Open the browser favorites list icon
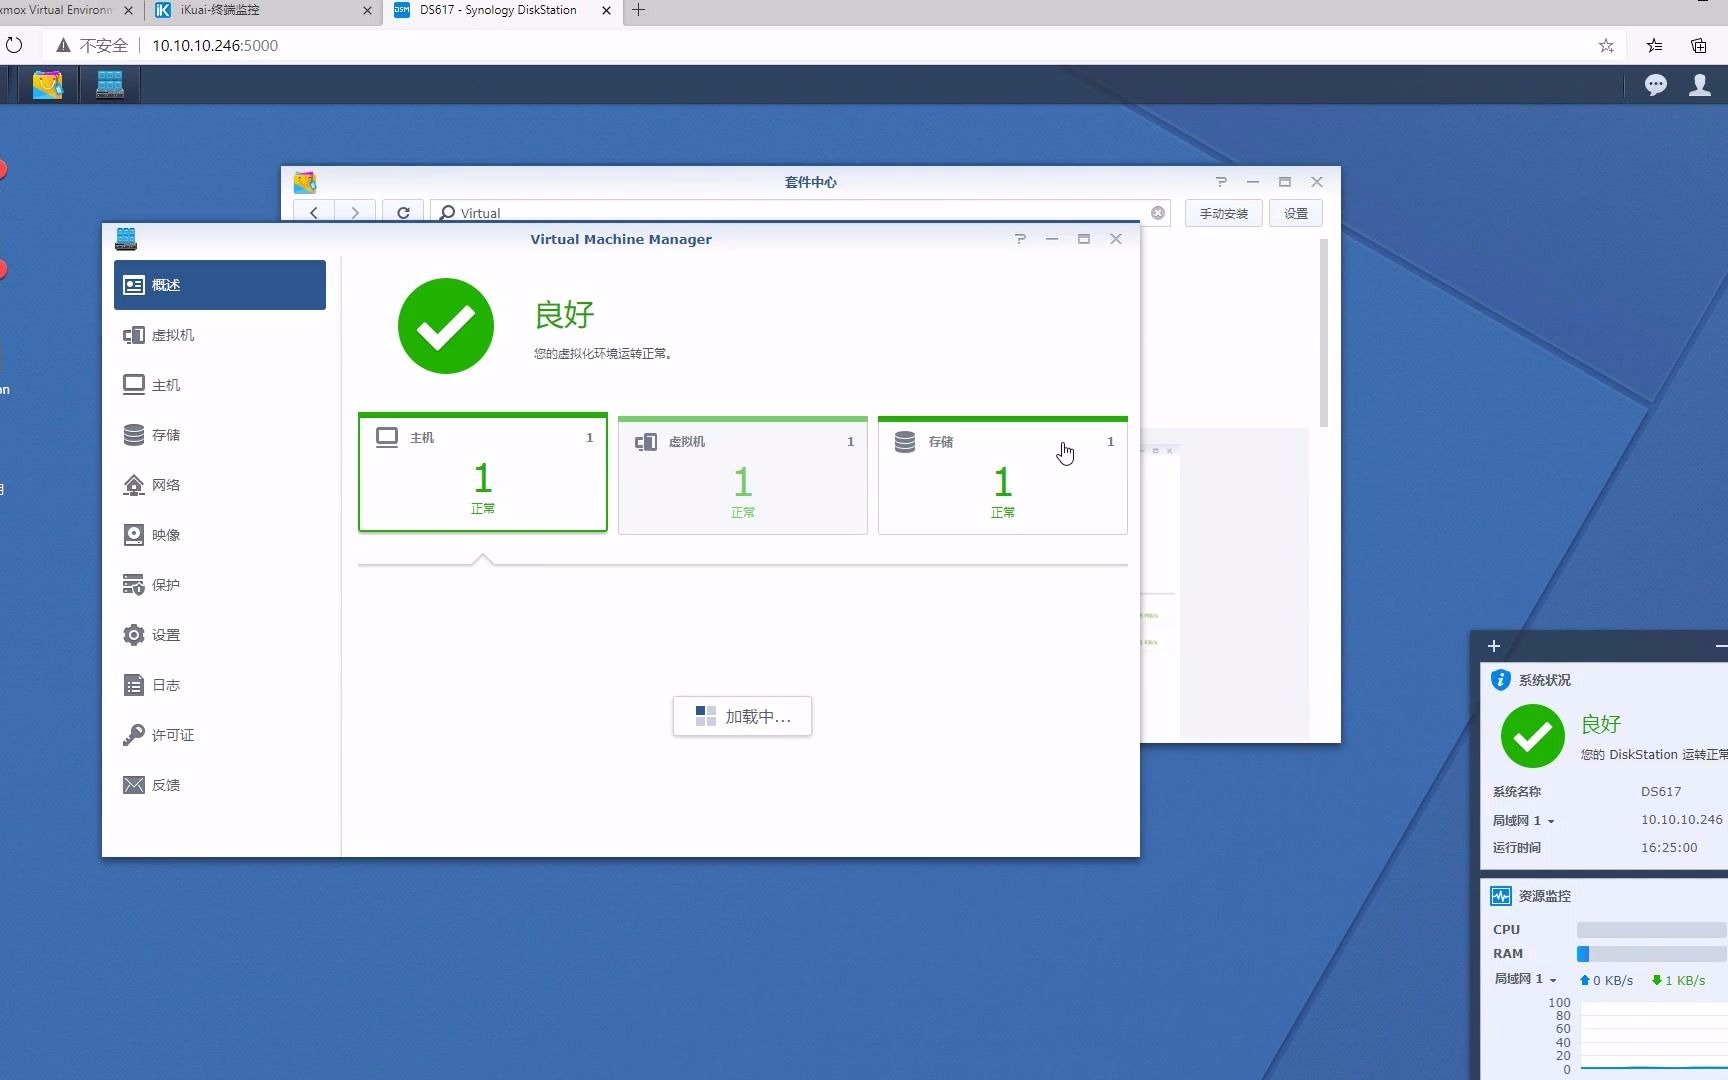Image resolution: width=1728 pixels, height=1080 pixels. (x=1654, y=45)
